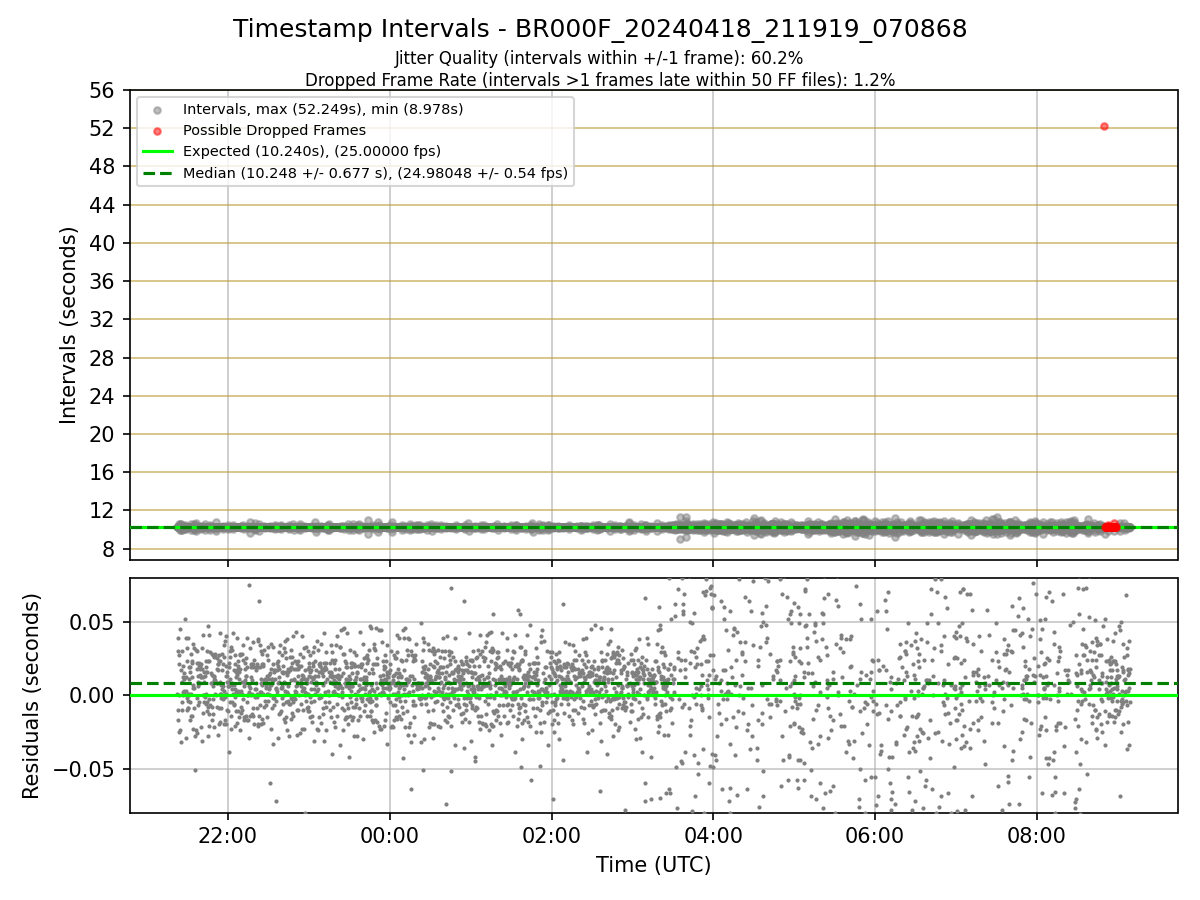
Task: Click the 'Time (UTC)' x-axis label
Action: (653, 865)
